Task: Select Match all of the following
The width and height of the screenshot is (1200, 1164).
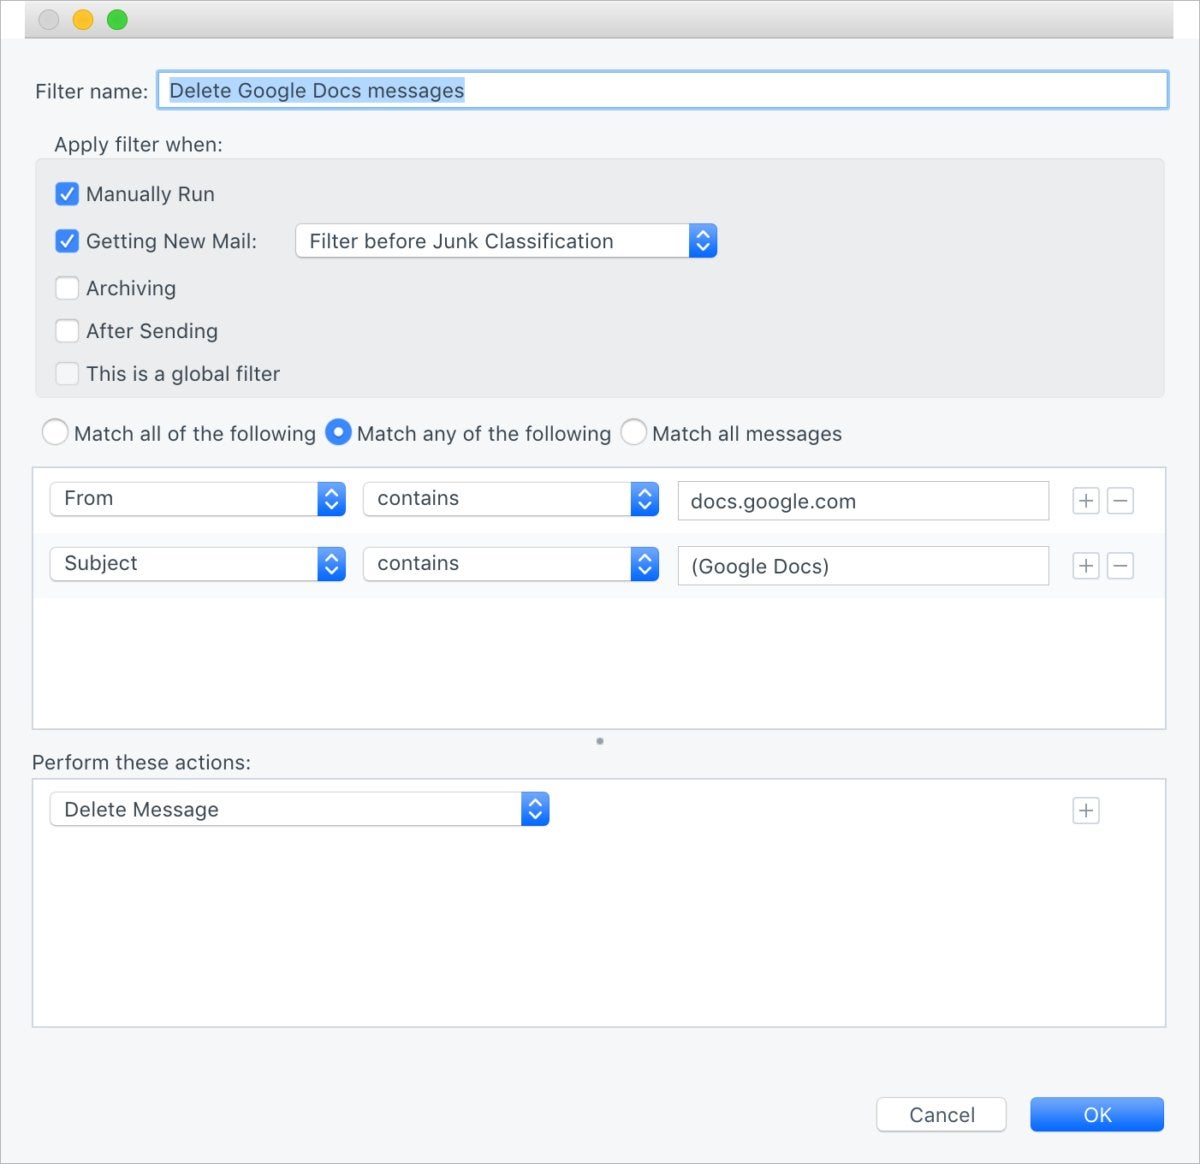Action: click(x=56, y=433)
